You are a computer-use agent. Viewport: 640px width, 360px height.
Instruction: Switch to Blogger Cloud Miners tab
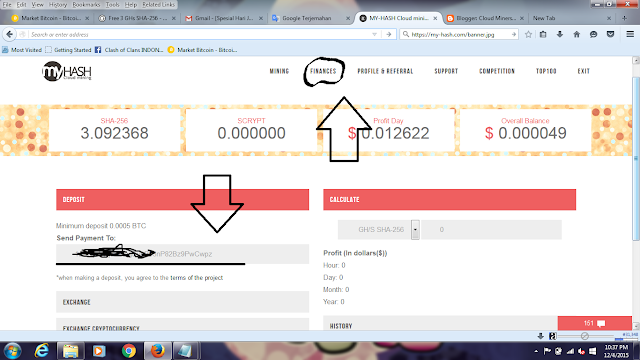pos(485,18)
